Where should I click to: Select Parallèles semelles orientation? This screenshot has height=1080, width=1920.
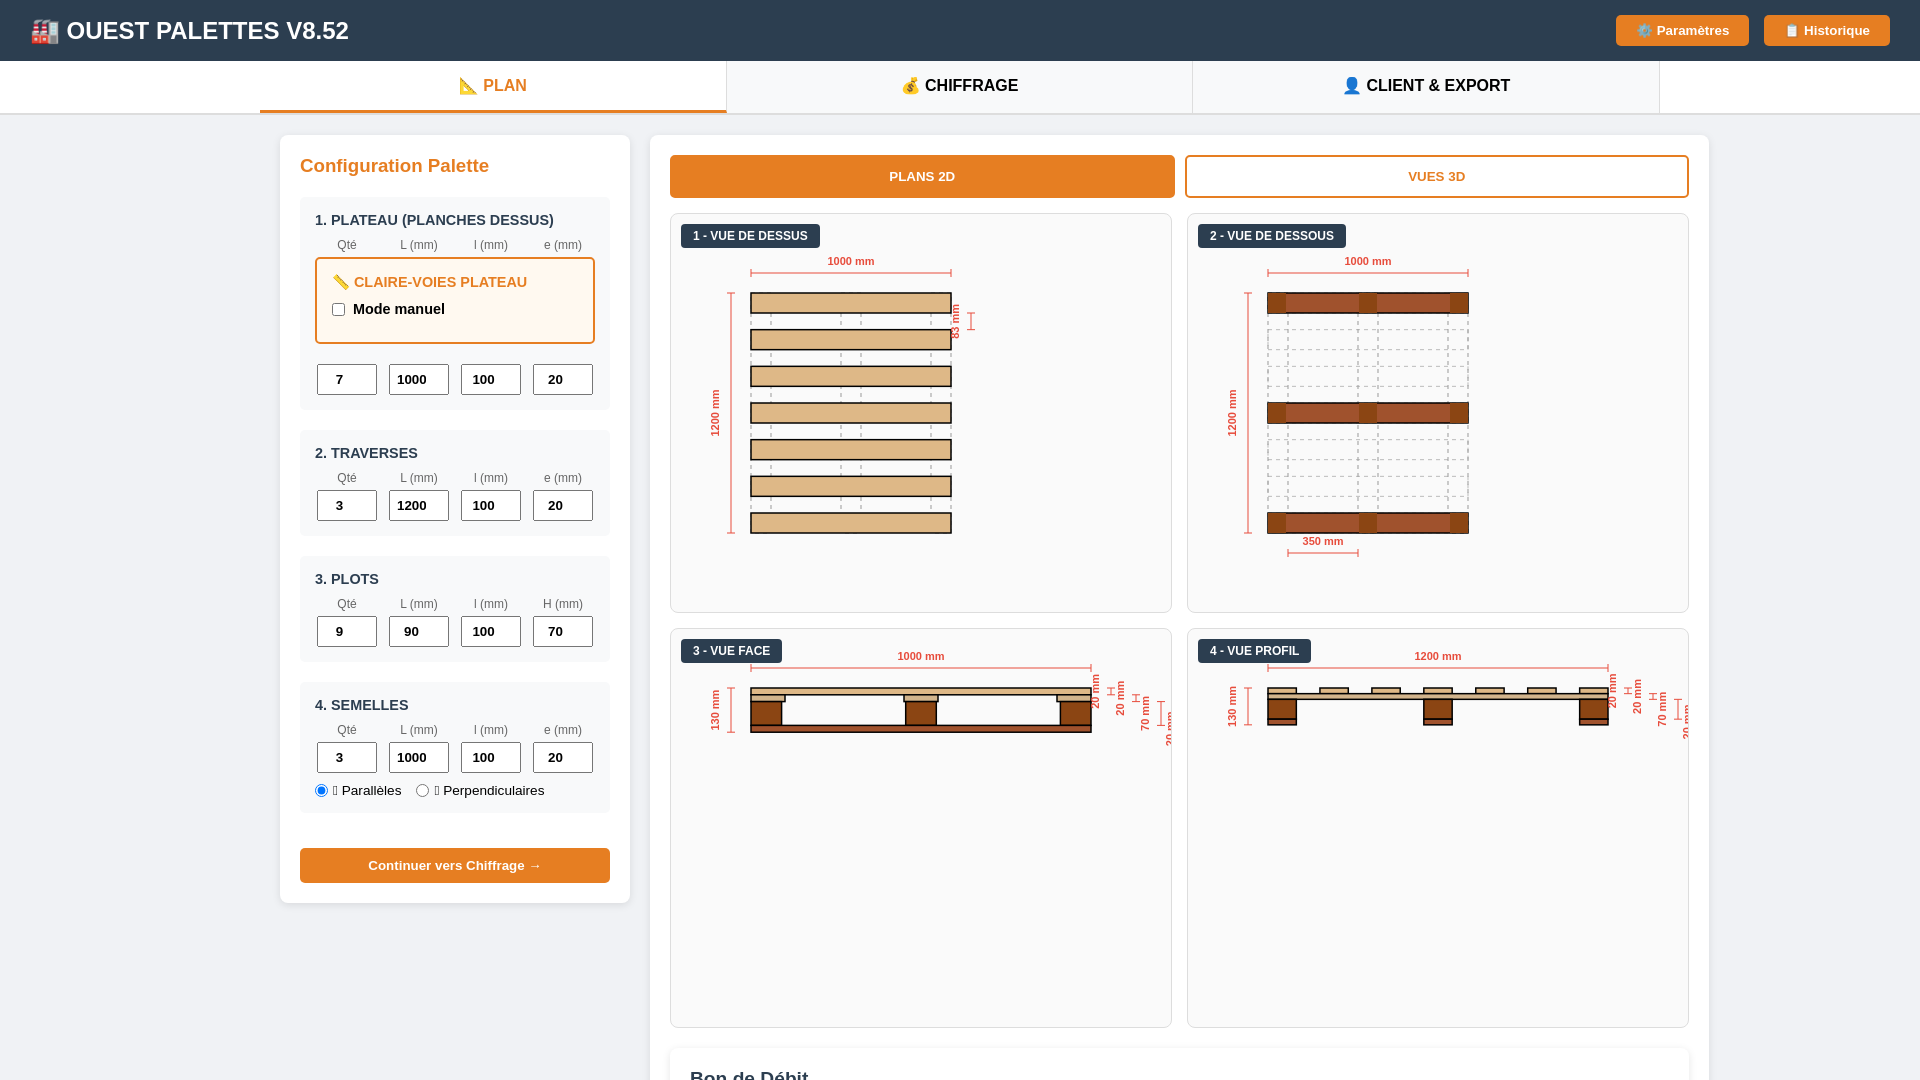(322, 791)
